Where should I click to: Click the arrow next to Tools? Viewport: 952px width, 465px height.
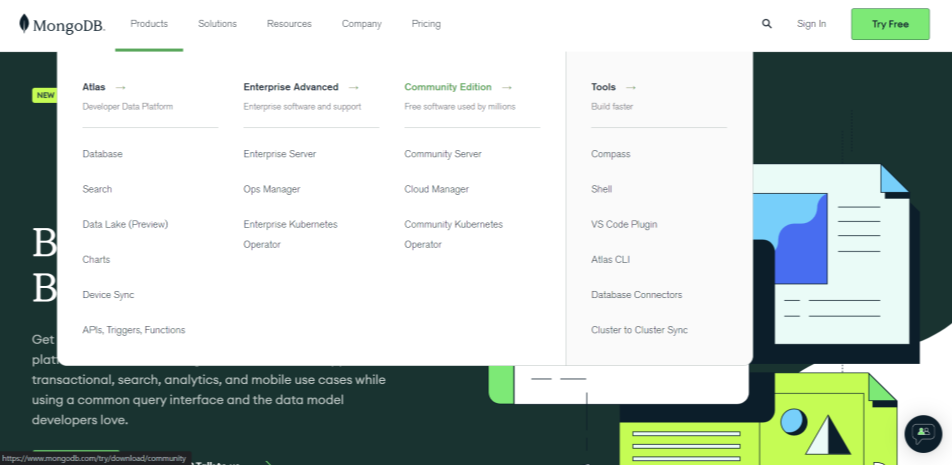pos(631,87)
